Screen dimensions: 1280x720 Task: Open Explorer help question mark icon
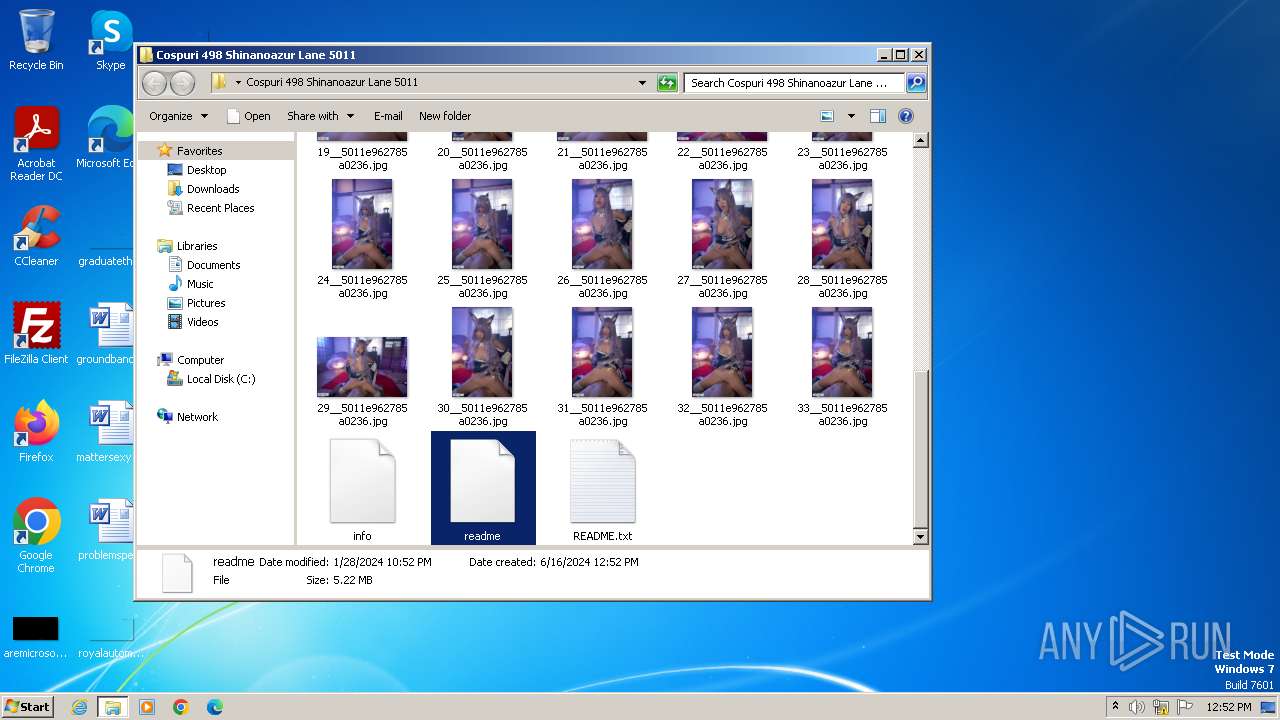(906, 116)
